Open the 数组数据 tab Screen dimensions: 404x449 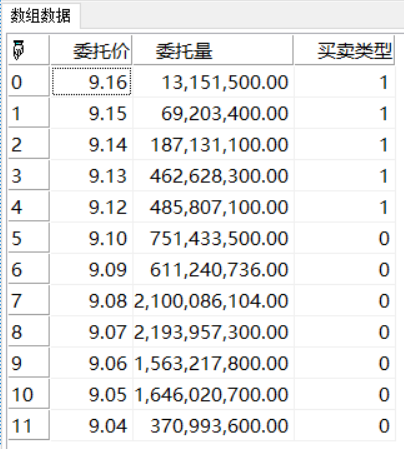[40, 16]
